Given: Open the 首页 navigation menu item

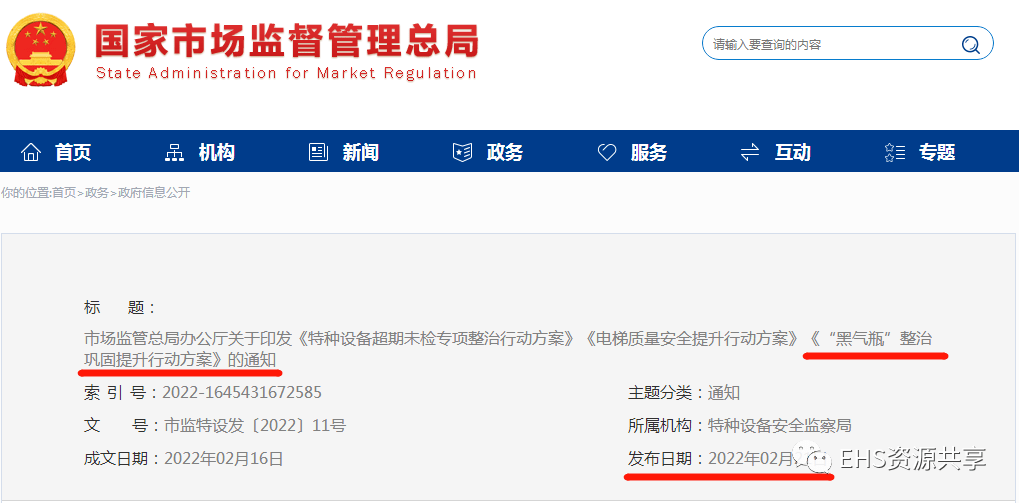Looking at the screenshot, I should coord(73,153).
